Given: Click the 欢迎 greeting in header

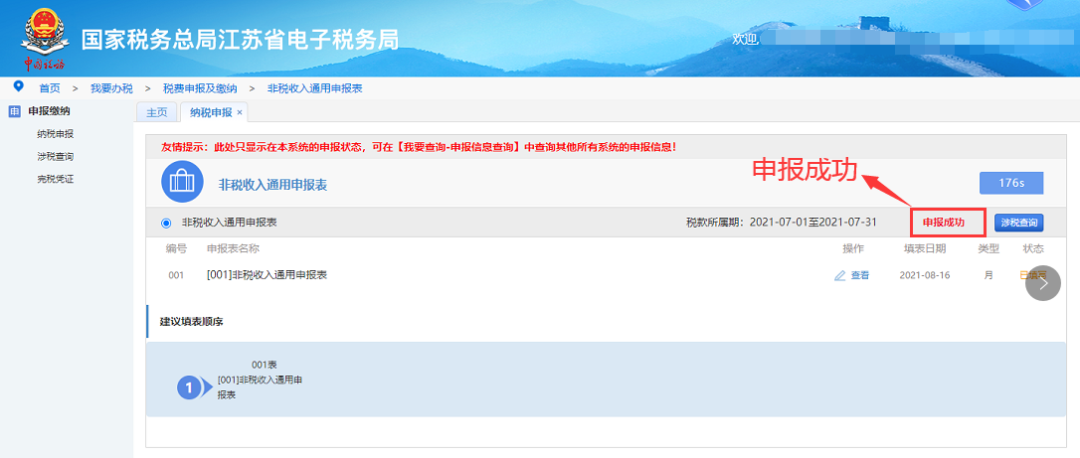Looking at the screenshot, I should pos(745,39).
